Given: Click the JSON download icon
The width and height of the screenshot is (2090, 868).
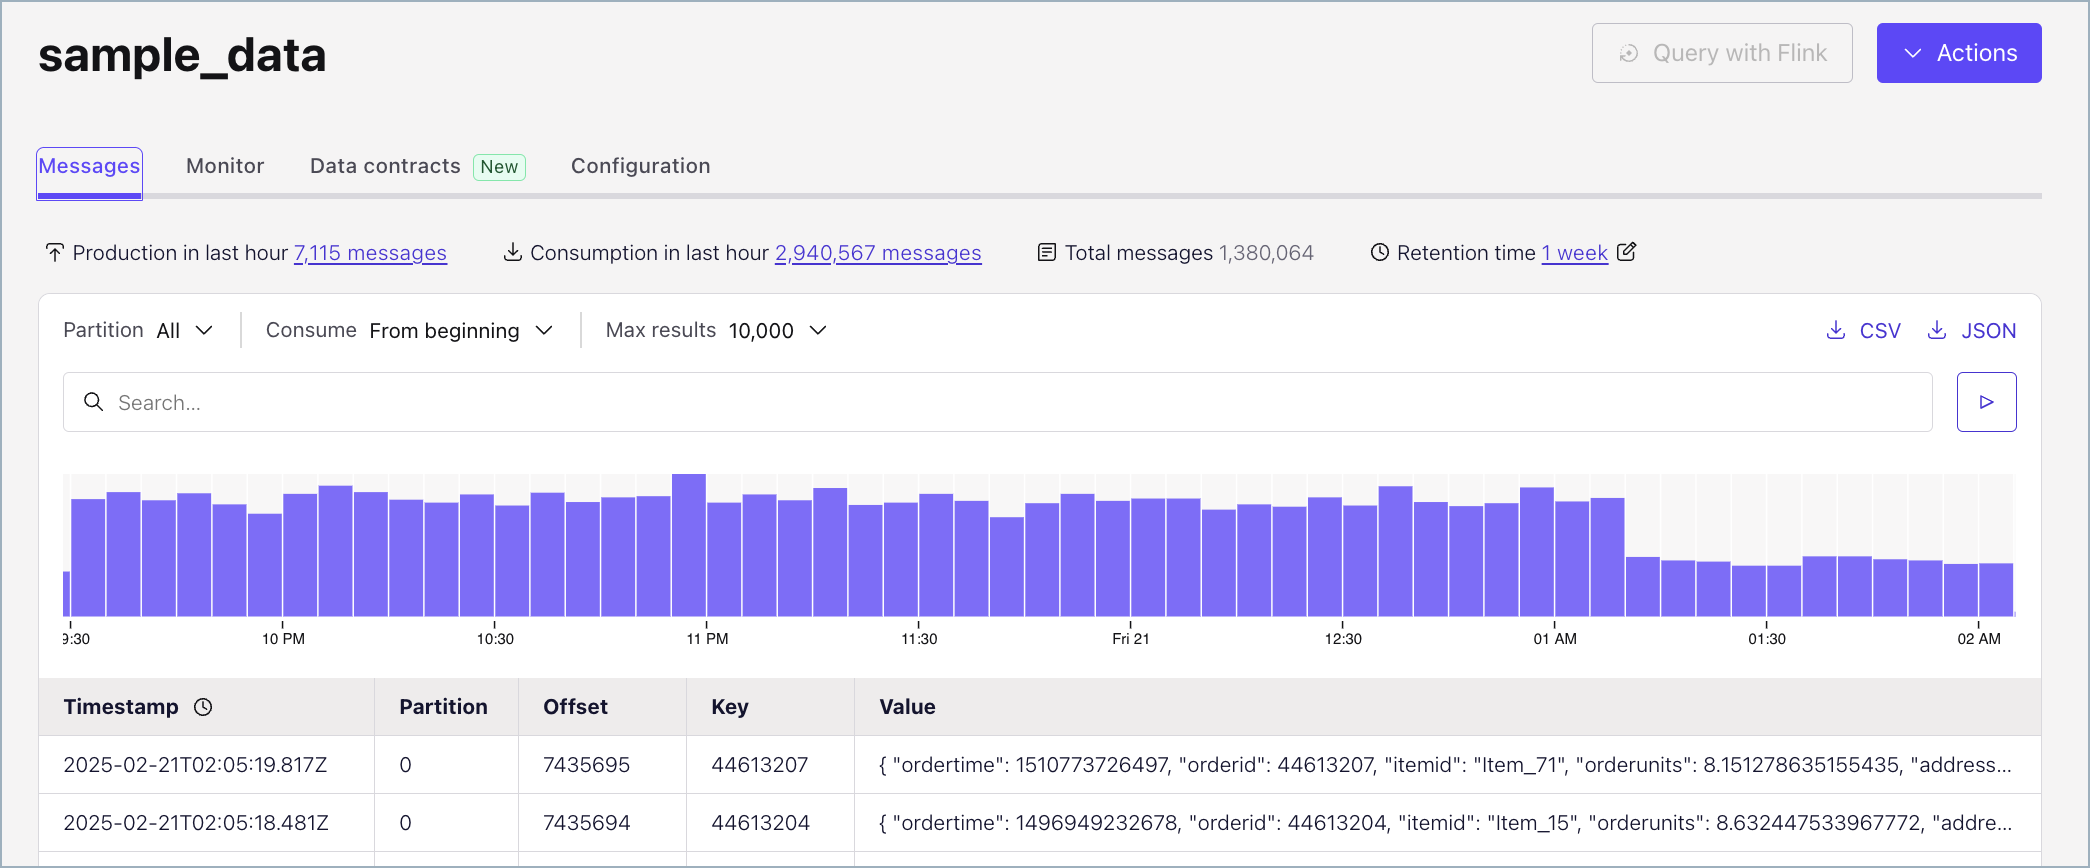Looking at the screenshot, I should tap(1937, 331).
